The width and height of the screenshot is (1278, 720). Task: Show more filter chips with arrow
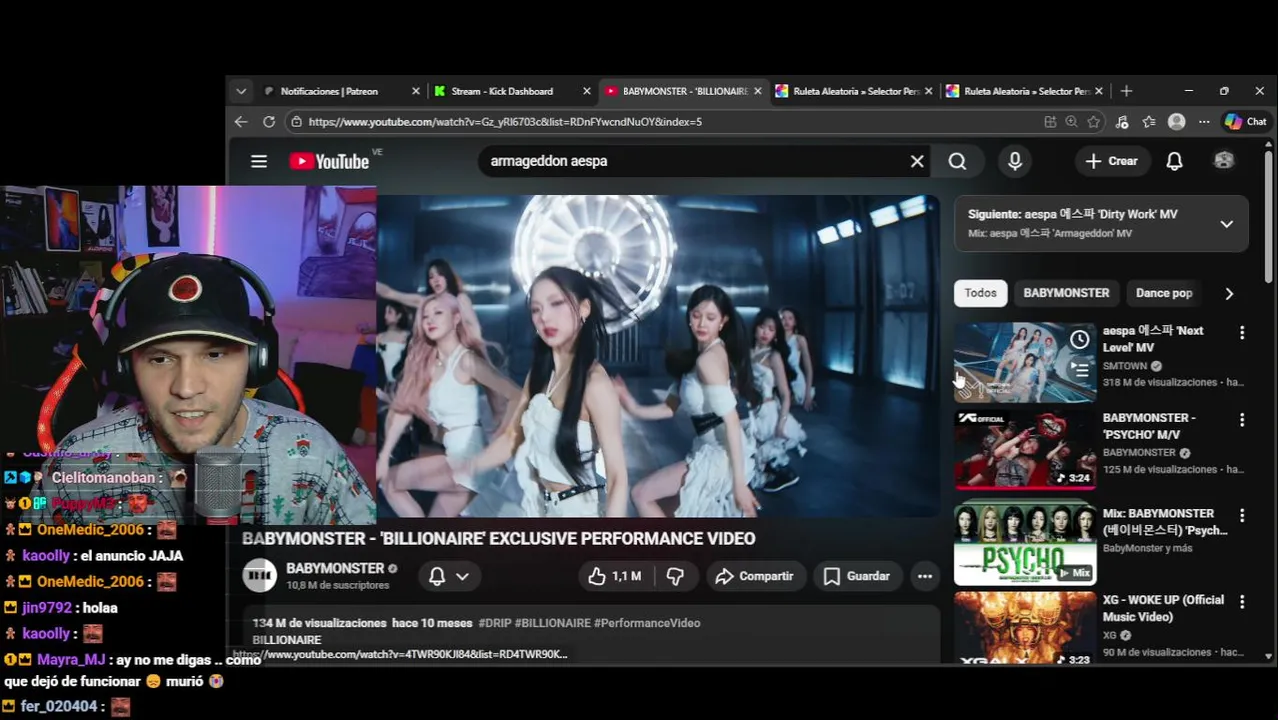click(1229, 294)
